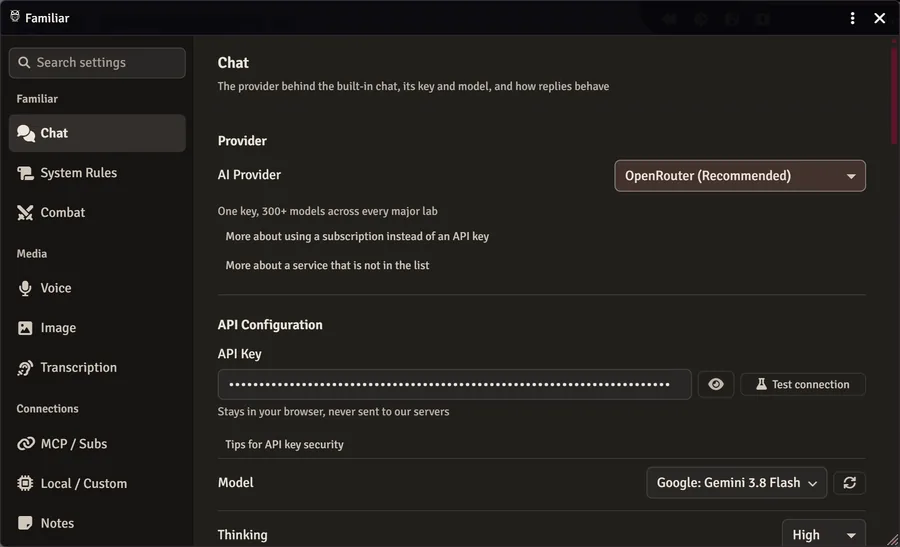Viewport: 900px width, 547px height.
Task: Click the 'Familiar' sidebar group heading
Action: [37, 99]
